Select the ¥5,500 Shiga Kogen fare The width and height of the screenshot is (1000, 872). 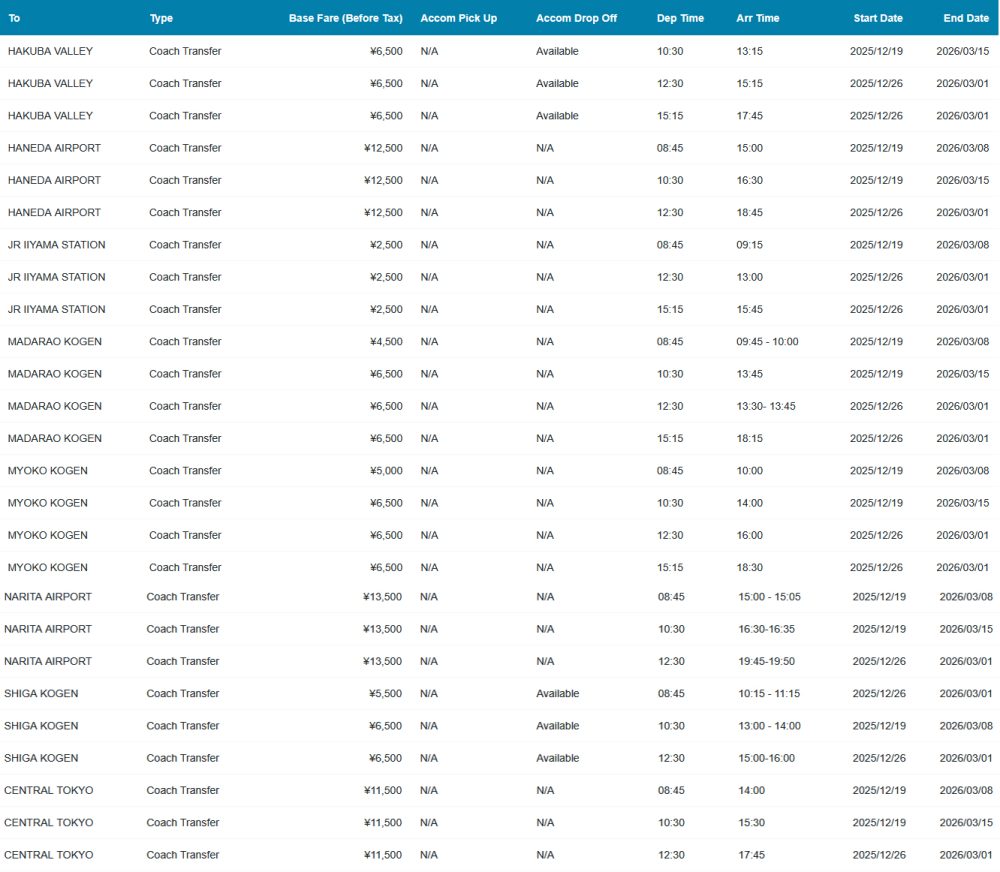384,694
